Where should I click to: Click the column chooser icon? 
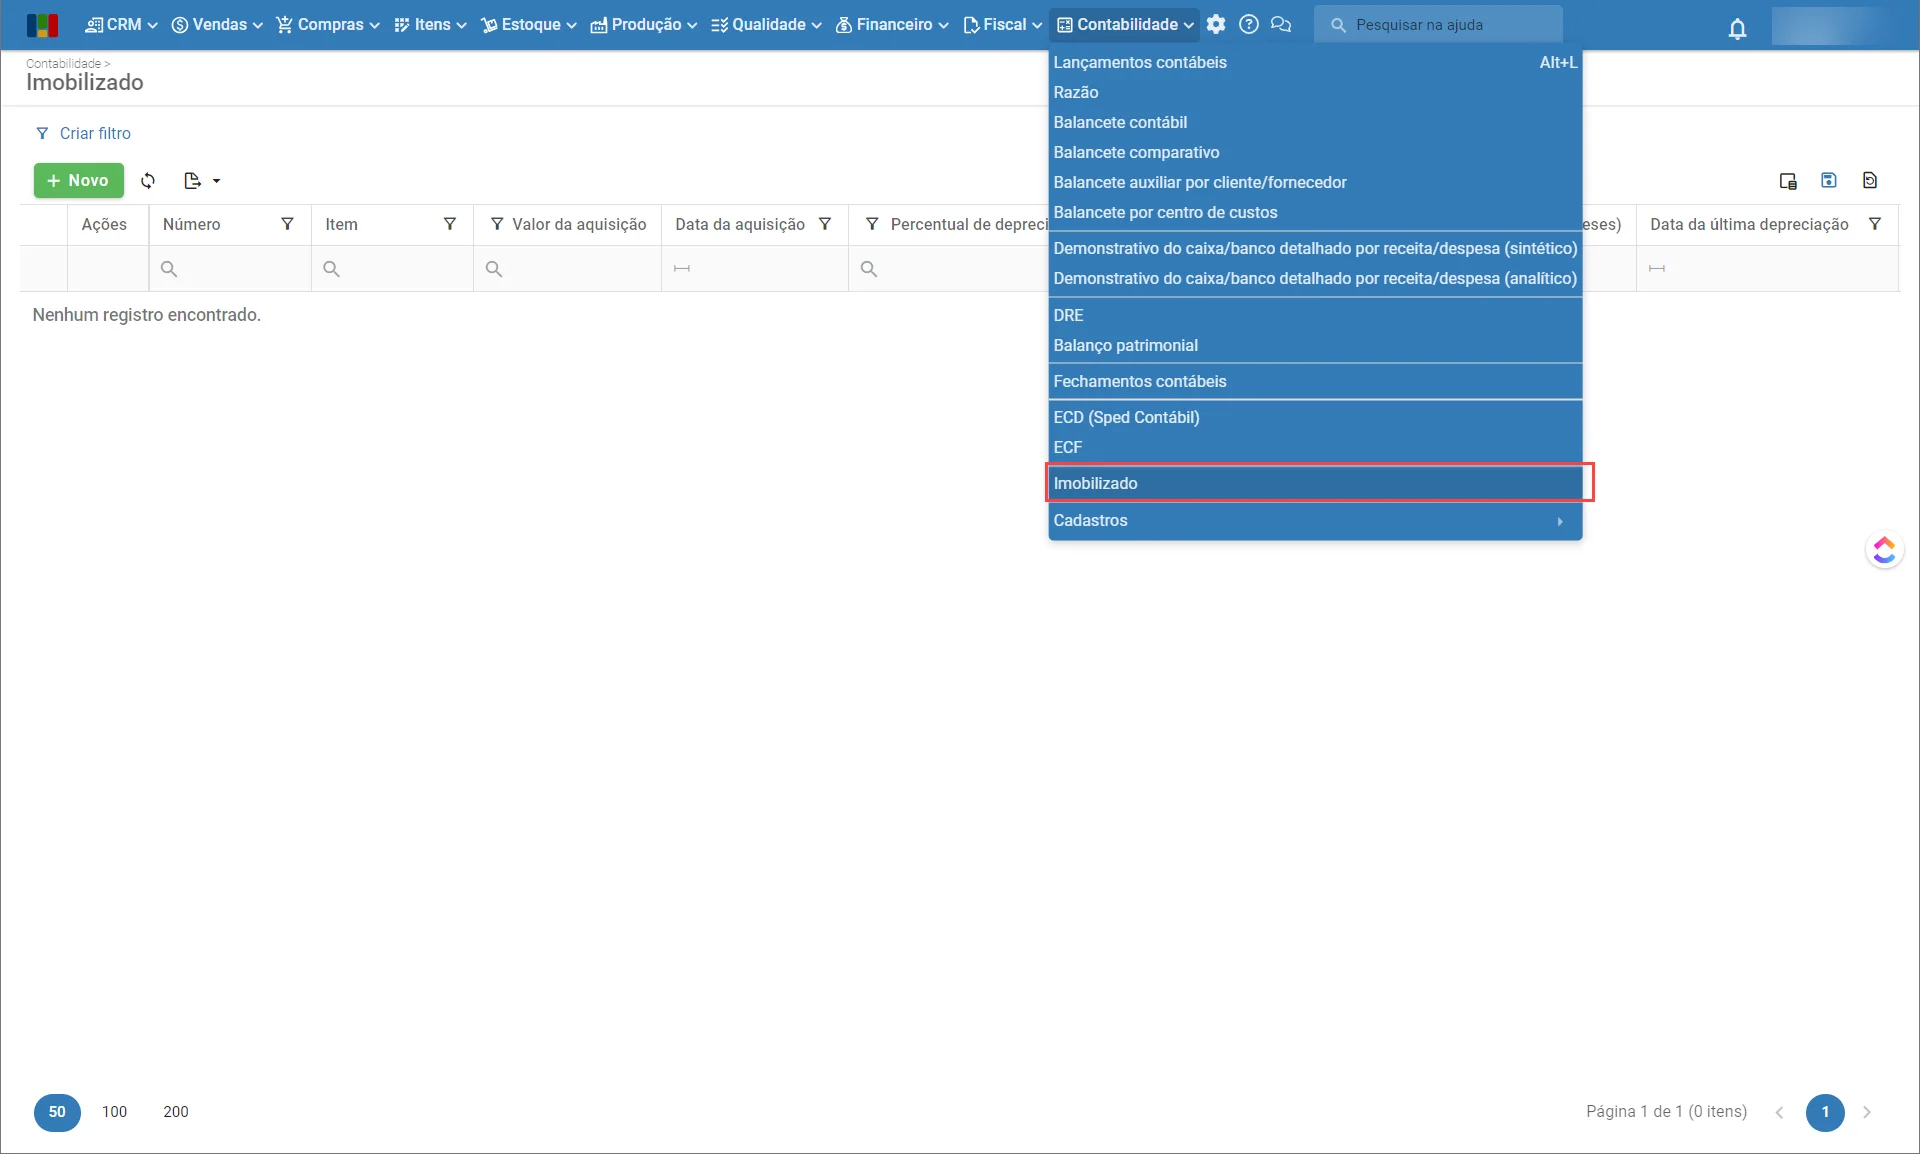tap(1788, 181)
